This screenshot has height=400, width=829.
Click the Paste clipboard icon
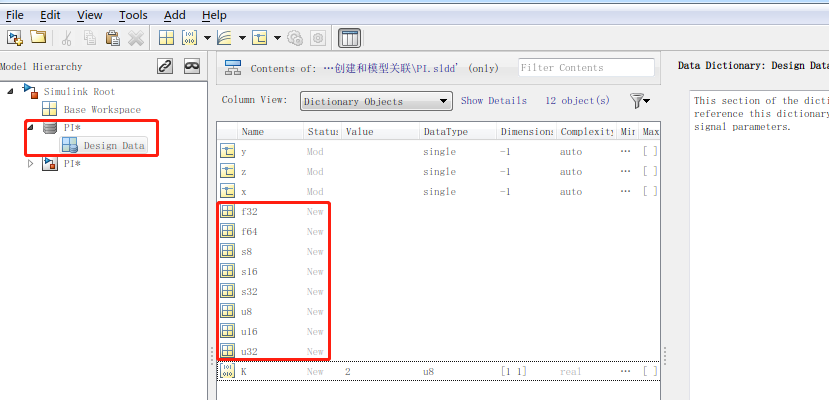click(x=113, y=38)
